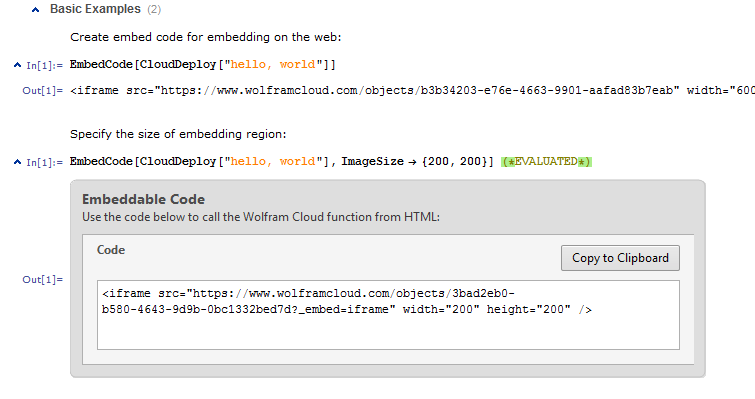This screenshot has height=399, width=755.
Task: Click inside the iframe code text box
Action: click(x=388, y=315)
